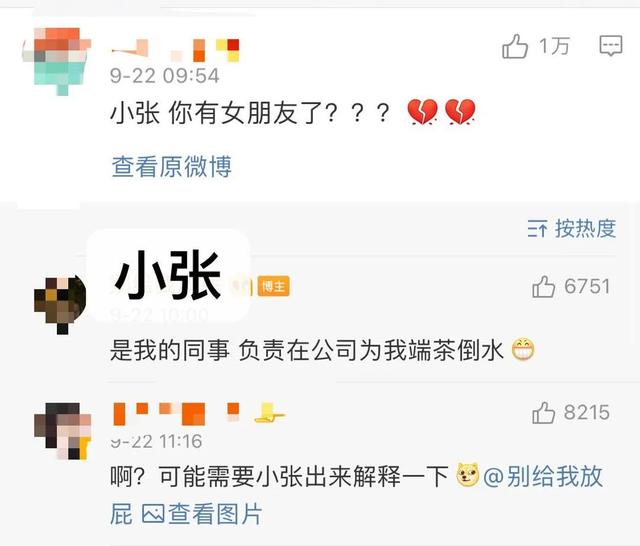Open the sort icon next to 按热度
Screen dimensions: 640x546
tap(537, 228)
